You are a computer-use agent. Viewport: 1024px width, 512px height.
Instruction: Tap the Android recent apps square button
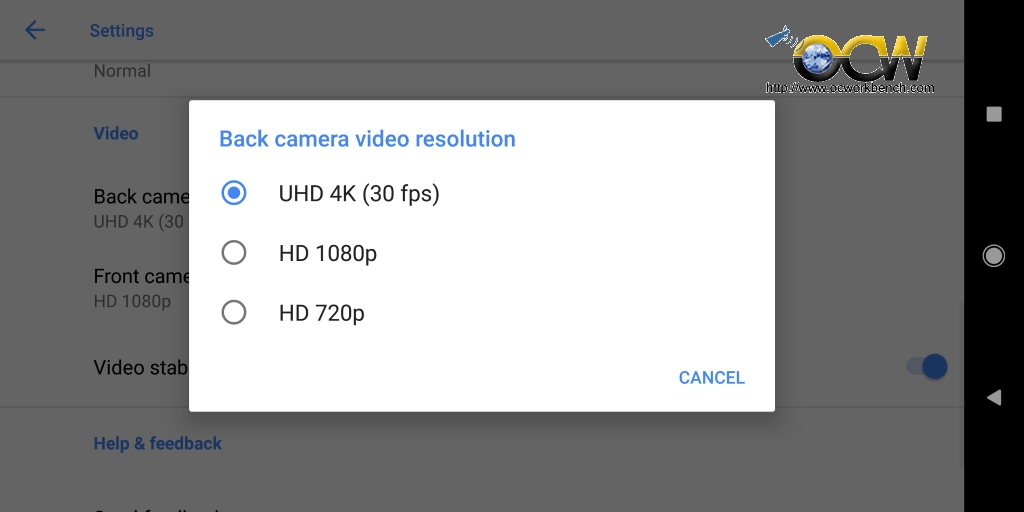[x=993, y=114]
